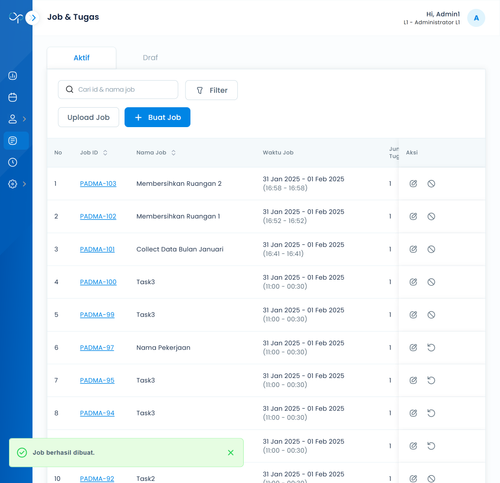500x483 pixels.
Task: Expand the sidebar with the chevron button
Action: coord(32,18)
